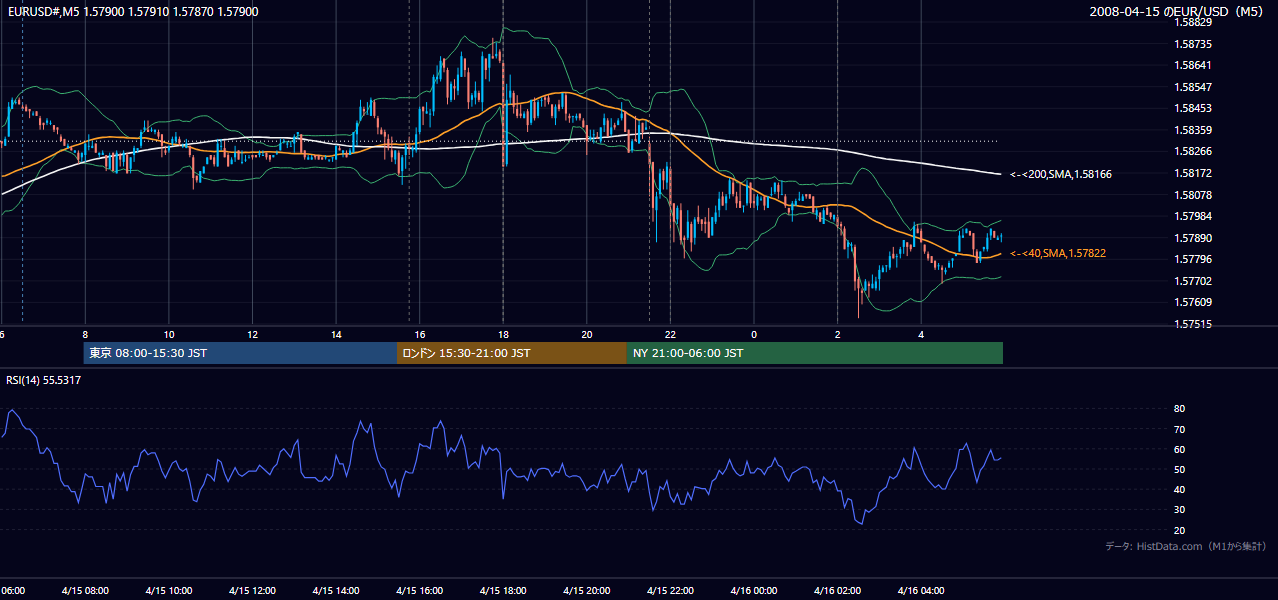
Task: Click hour tick 14 under the price chart
Action: pyautogui.click(x=336, y=335)
